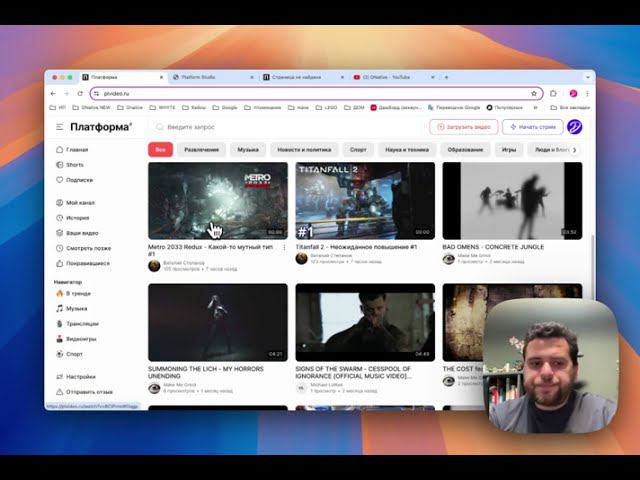Reload the page with the refresh icon
The height and width of the screenshot is (480, 640).
coord(80,93)
